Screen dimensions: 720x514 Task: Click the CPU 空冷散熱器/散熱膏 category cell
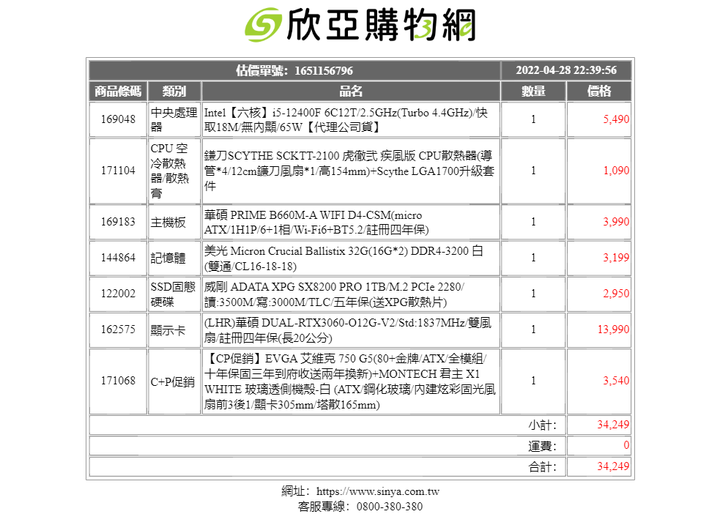[174, 171]
